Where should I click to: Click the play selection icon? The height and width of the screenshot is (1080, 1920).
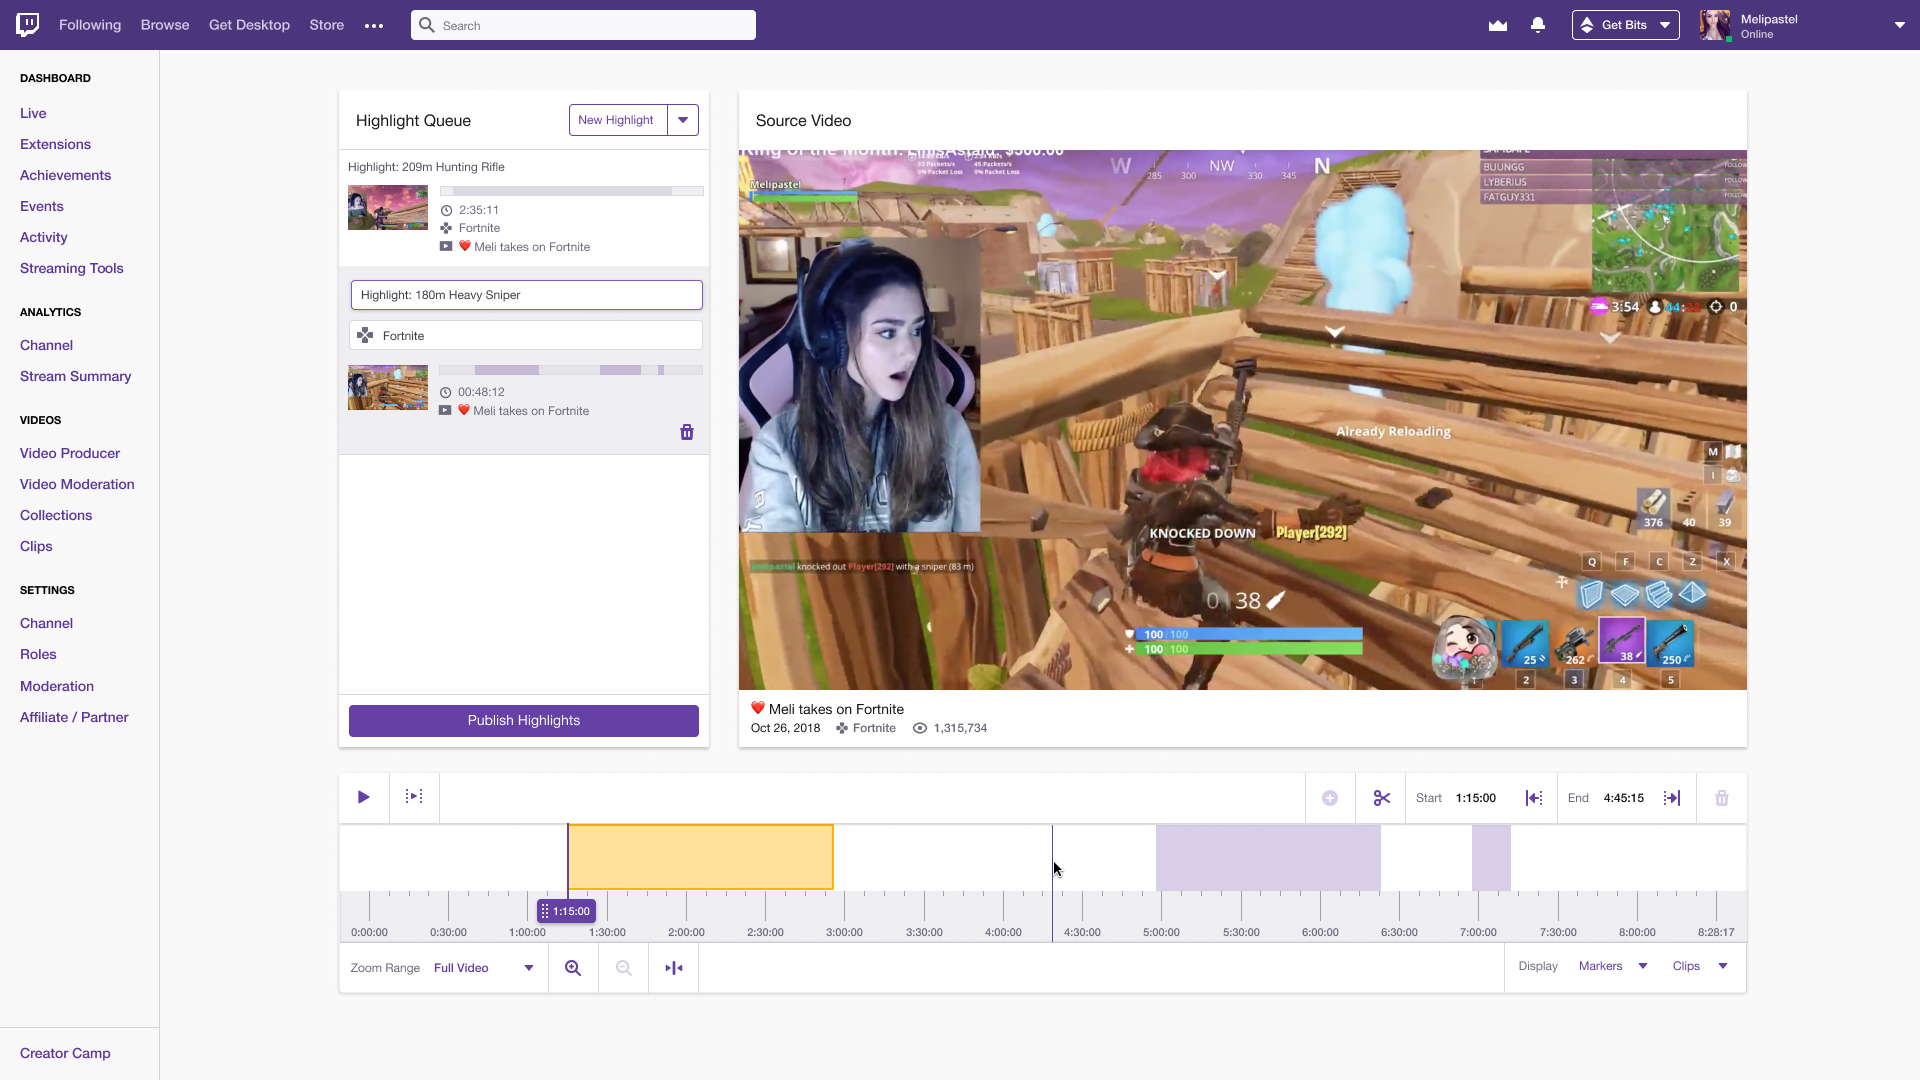414,797
